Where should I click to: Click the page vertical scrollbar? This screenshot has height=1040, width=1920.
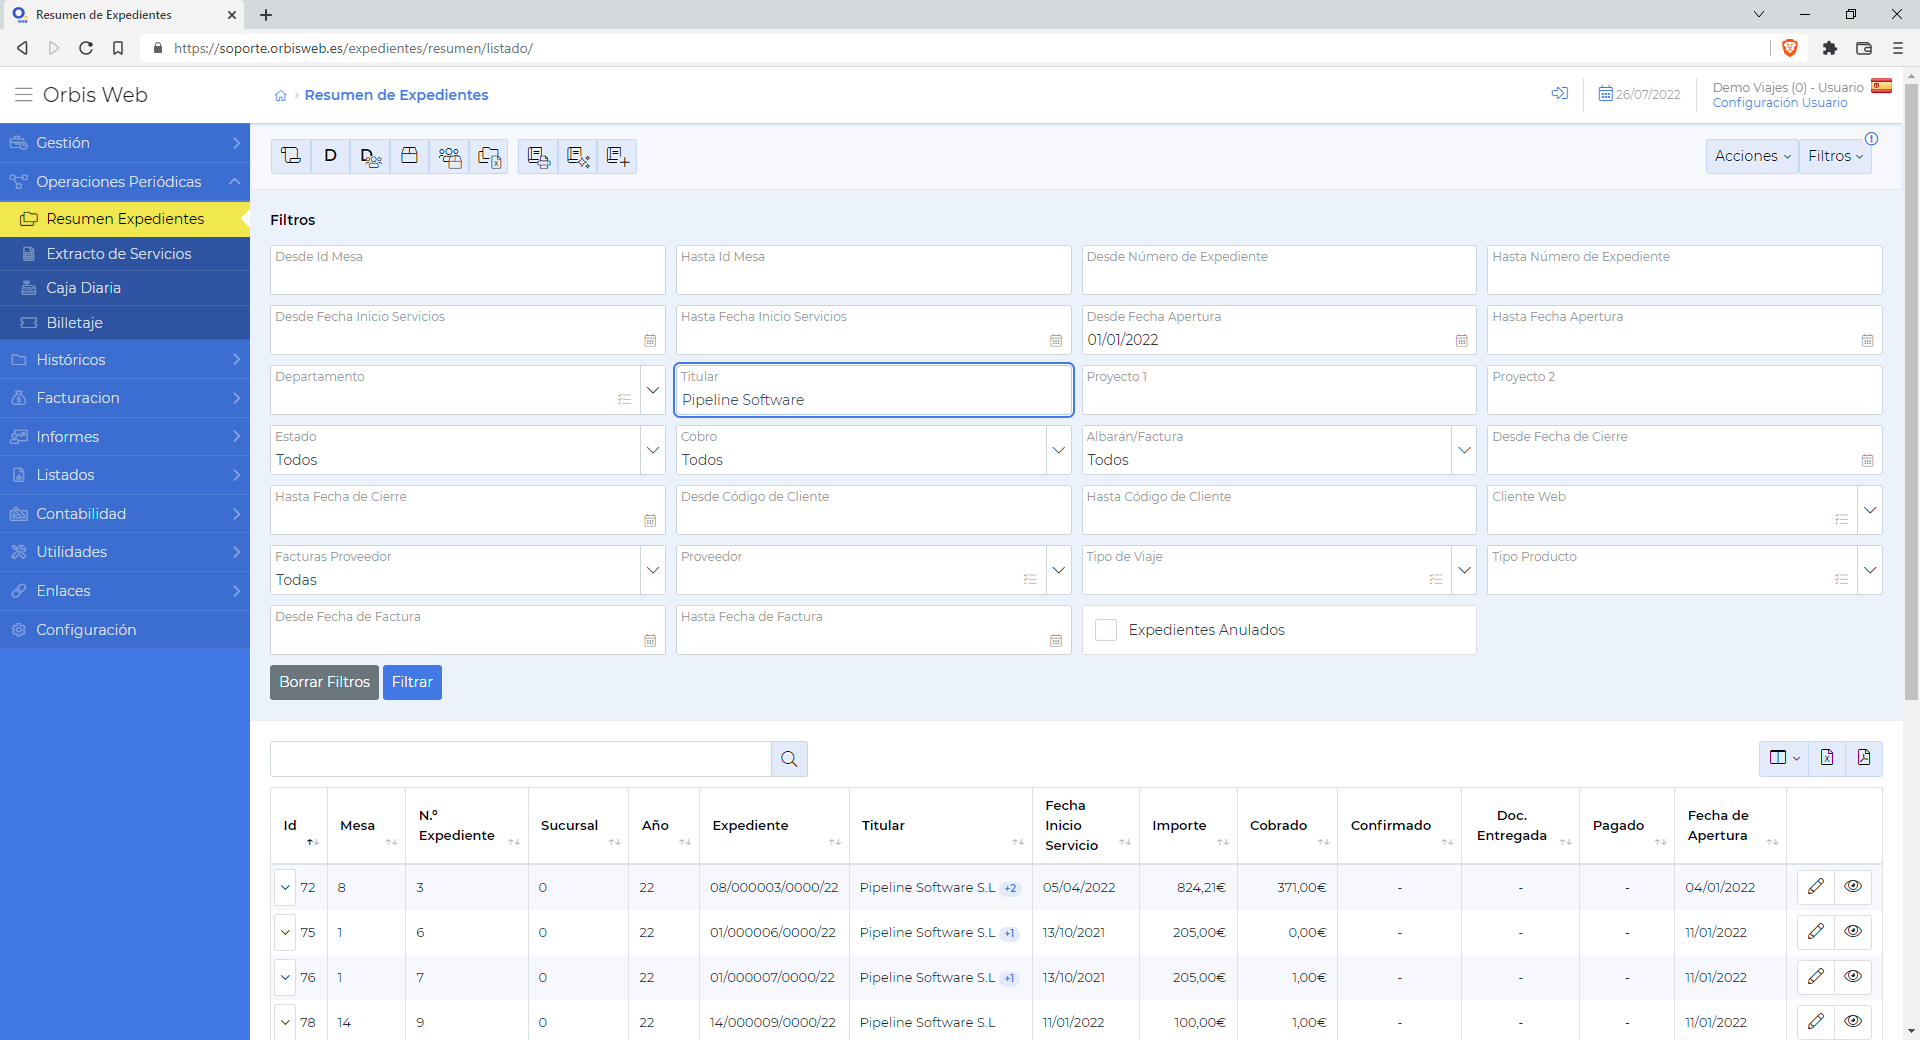point(1912,390)
